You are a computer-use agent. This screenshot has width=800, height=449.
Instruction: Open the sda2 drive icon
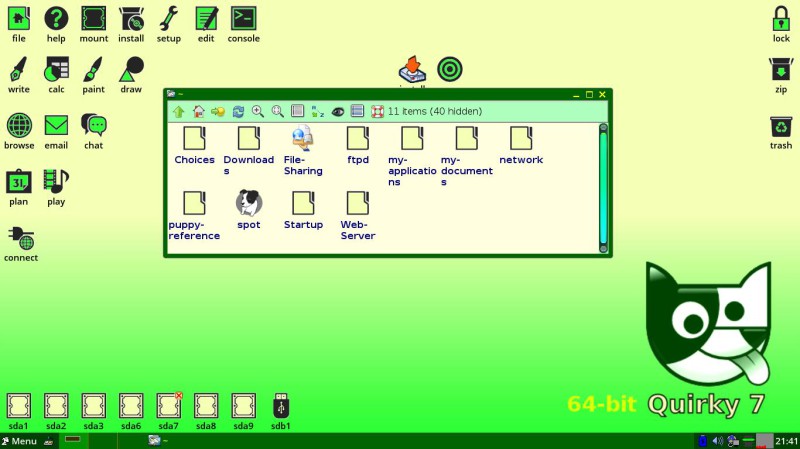coord(56,406)
